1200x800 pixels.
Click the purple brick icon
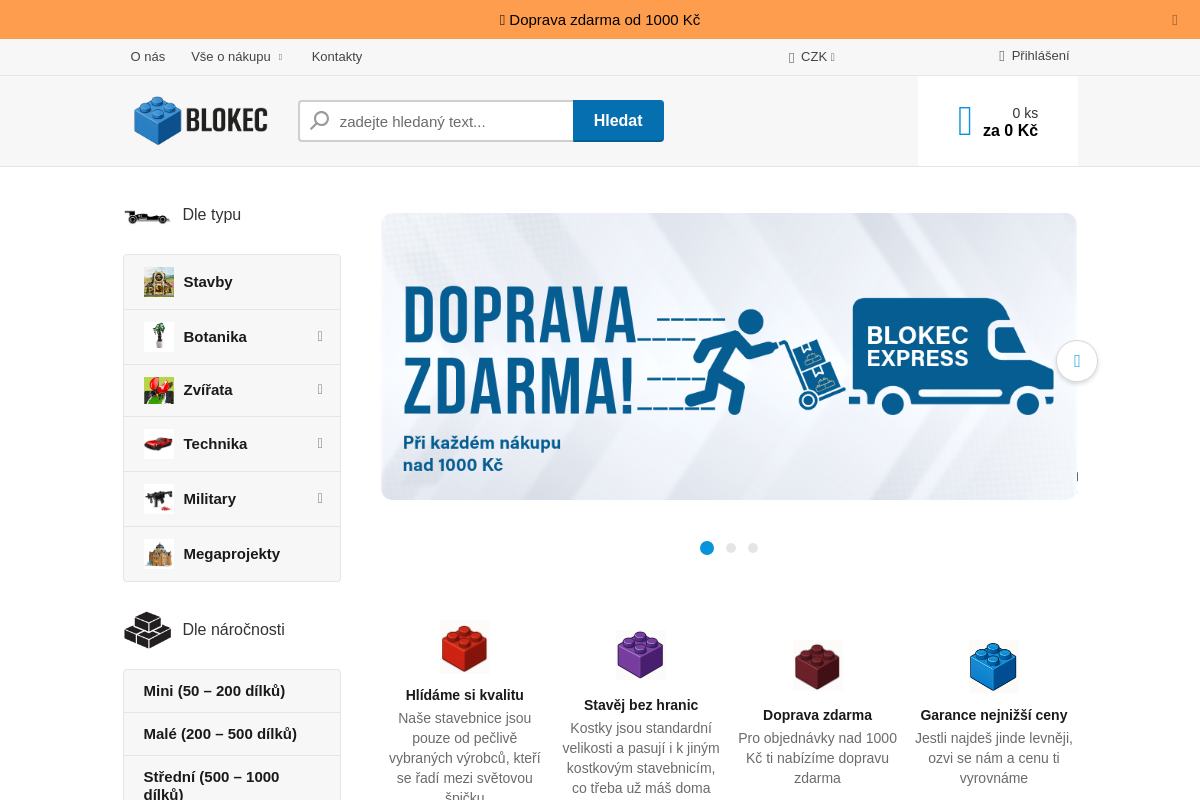point(641,655)
